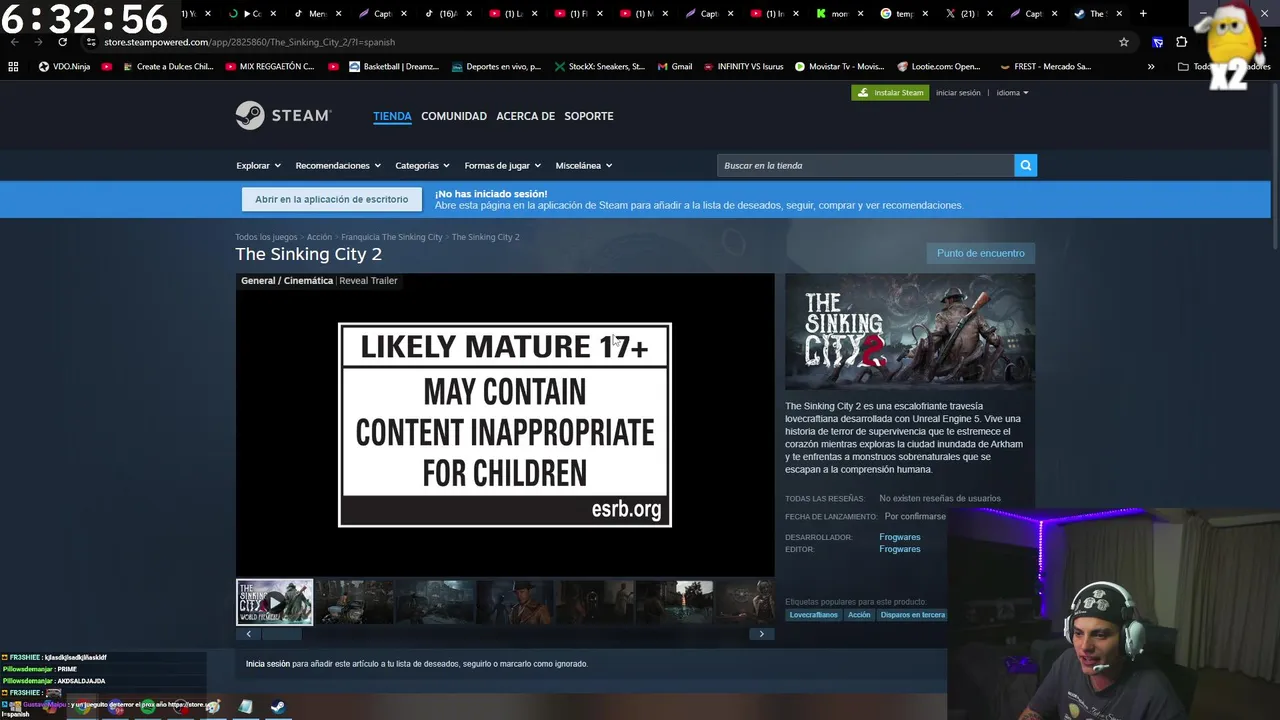Open VDO.Ninja bookmark
Viewport: 1280px width, 720px height.
(64, 66)
